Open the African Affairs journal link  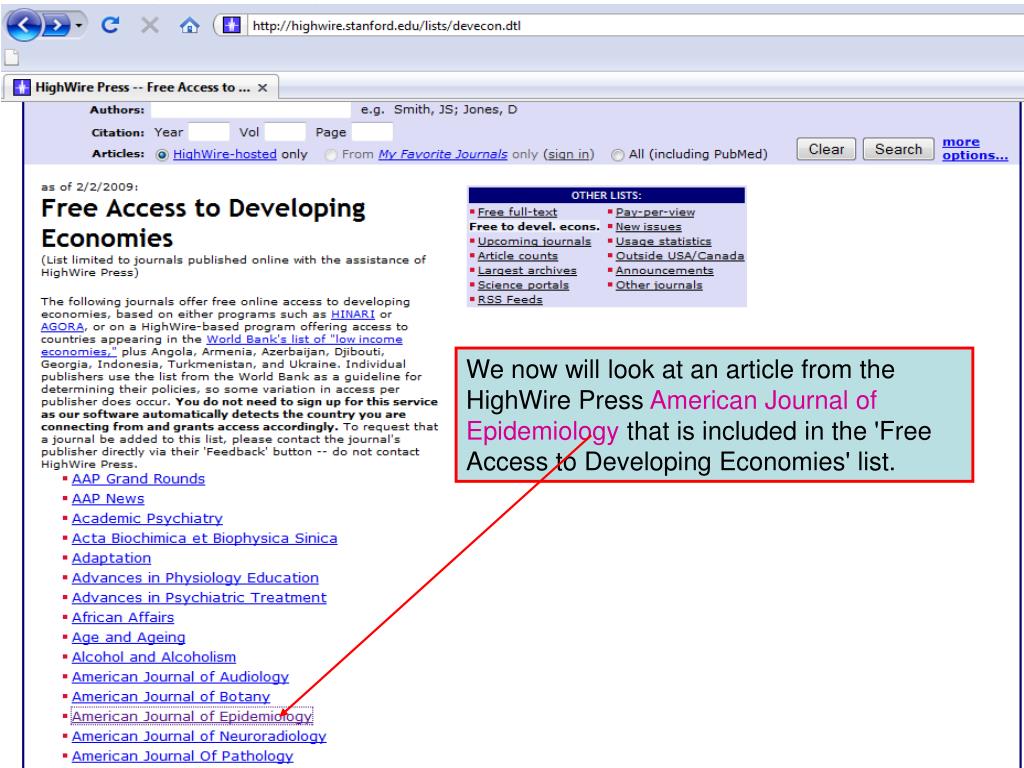click(123, 618)
